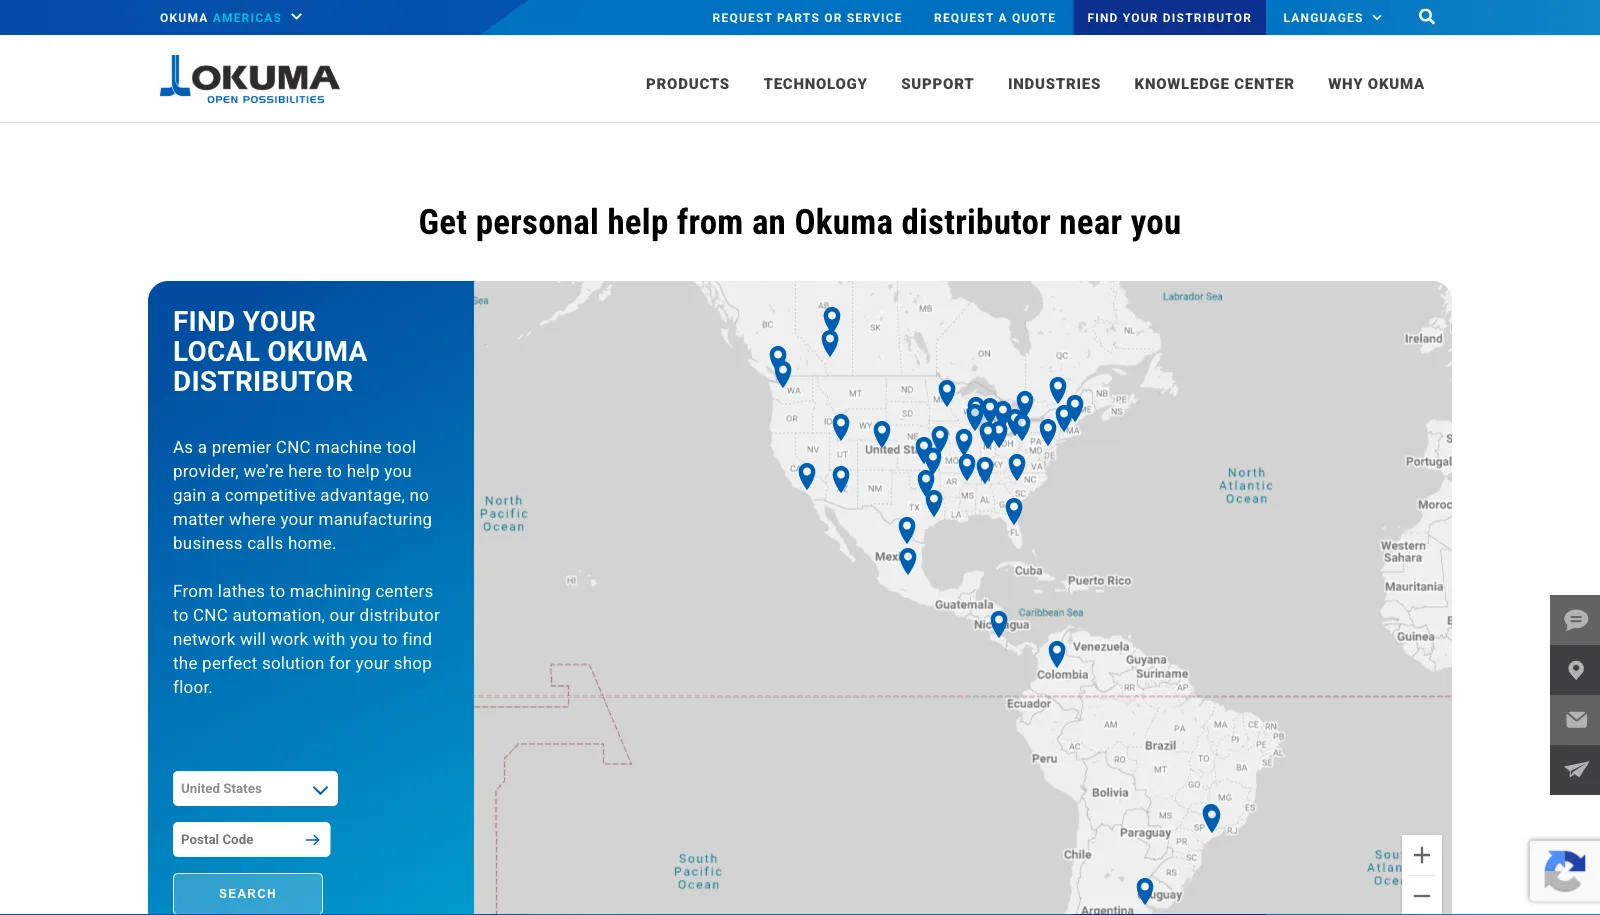This screenshot has width=1600, height=915.
Task: Select the map pin in Florida
Action: click(1014, 510)
